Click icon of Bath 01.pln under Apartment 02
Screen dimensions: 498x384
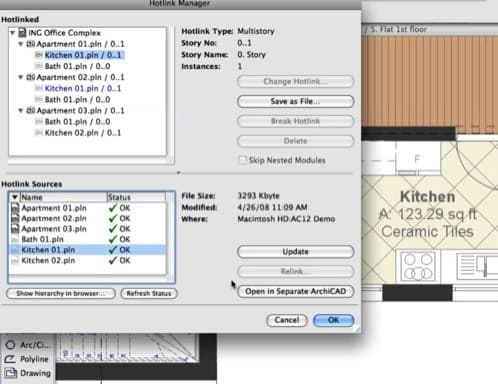[39, 99]
